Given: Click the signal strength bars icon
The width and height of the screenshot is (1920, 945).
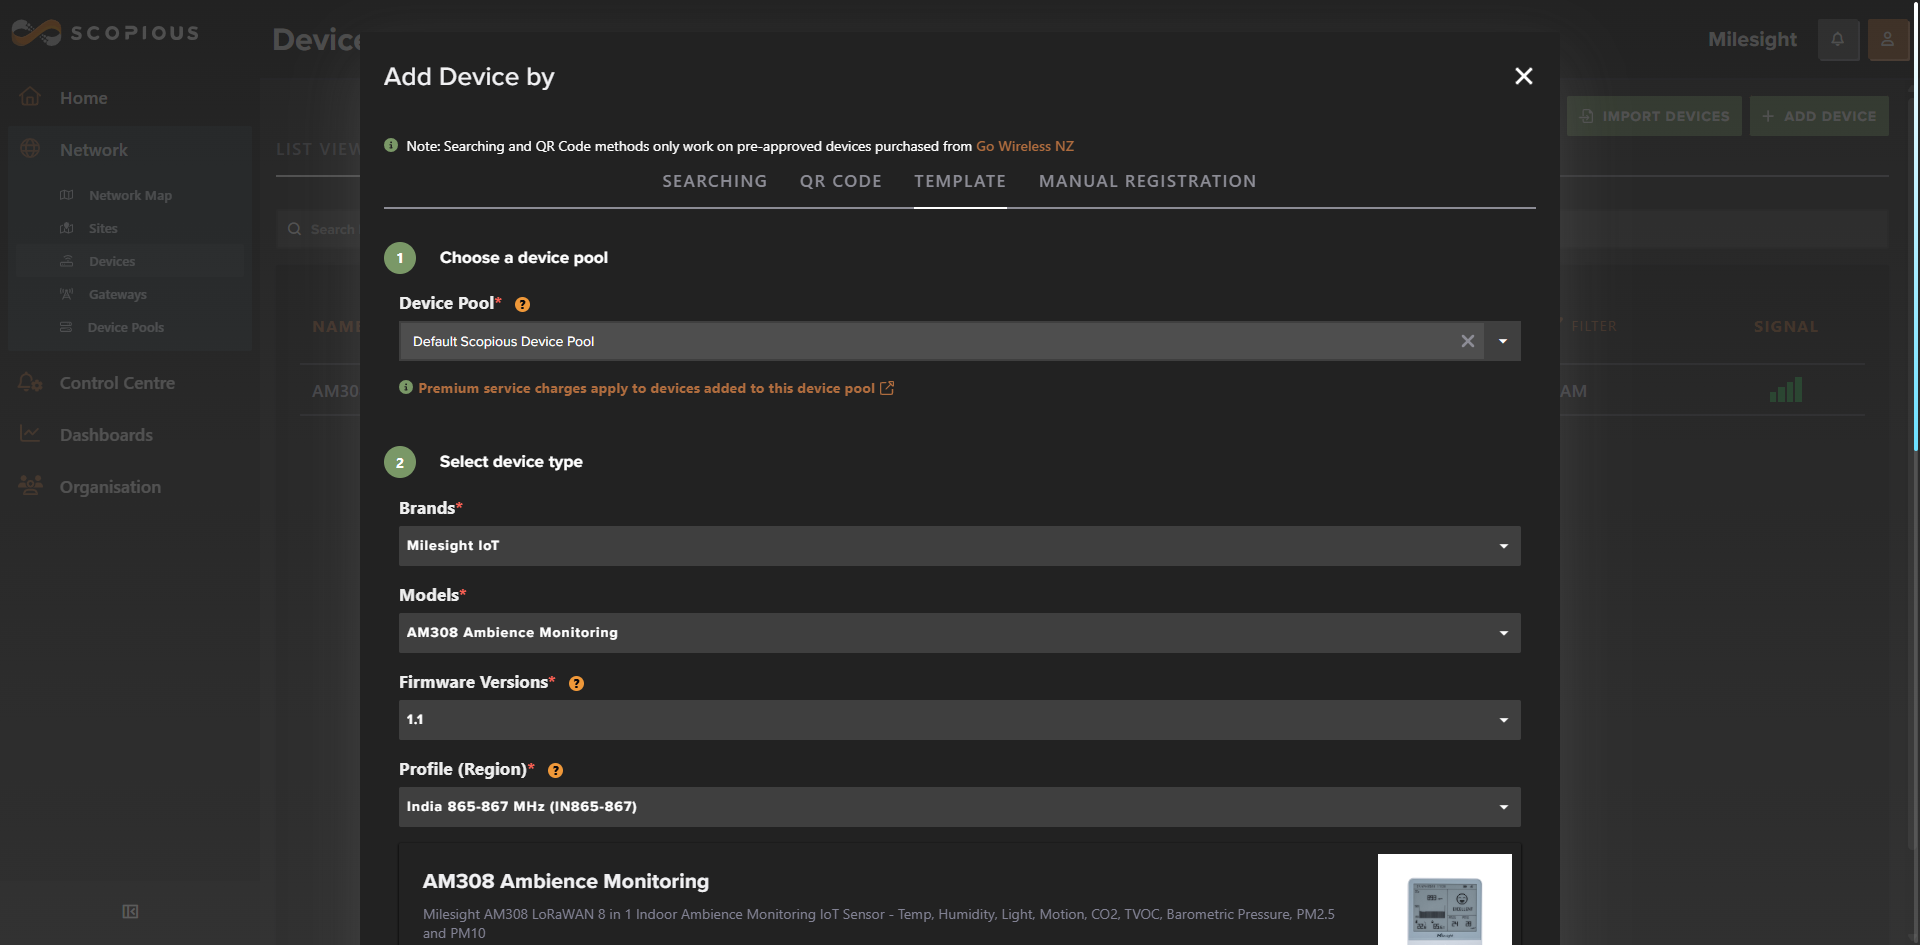Looking at the screenshot, I should tap(1786, 390).
